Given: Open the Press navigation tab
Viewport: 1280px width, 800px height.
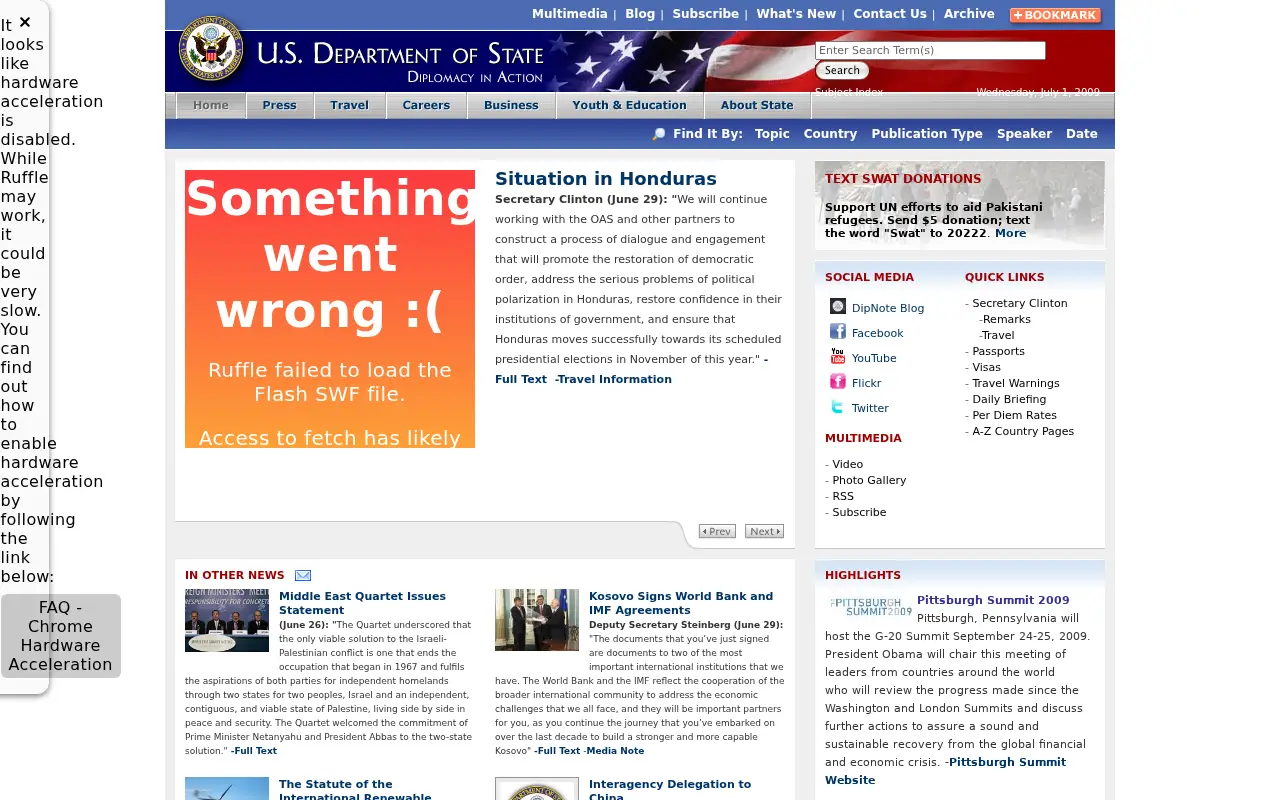Looking at the screenshot, I should [280, 105].
